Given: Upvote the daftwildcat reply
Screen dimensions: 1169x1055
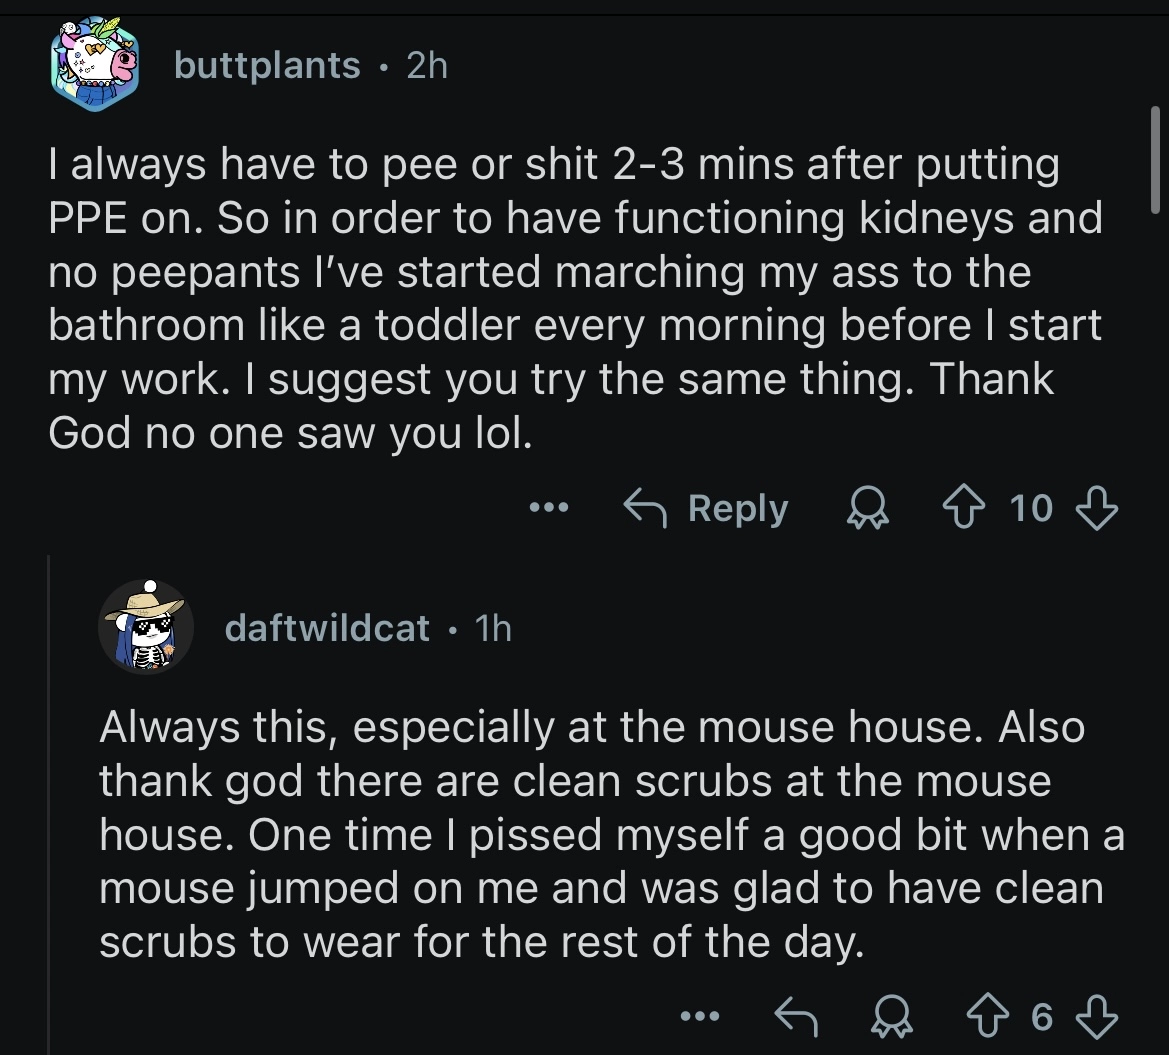Looking at the screenshot, I should tap(988, 1016).
